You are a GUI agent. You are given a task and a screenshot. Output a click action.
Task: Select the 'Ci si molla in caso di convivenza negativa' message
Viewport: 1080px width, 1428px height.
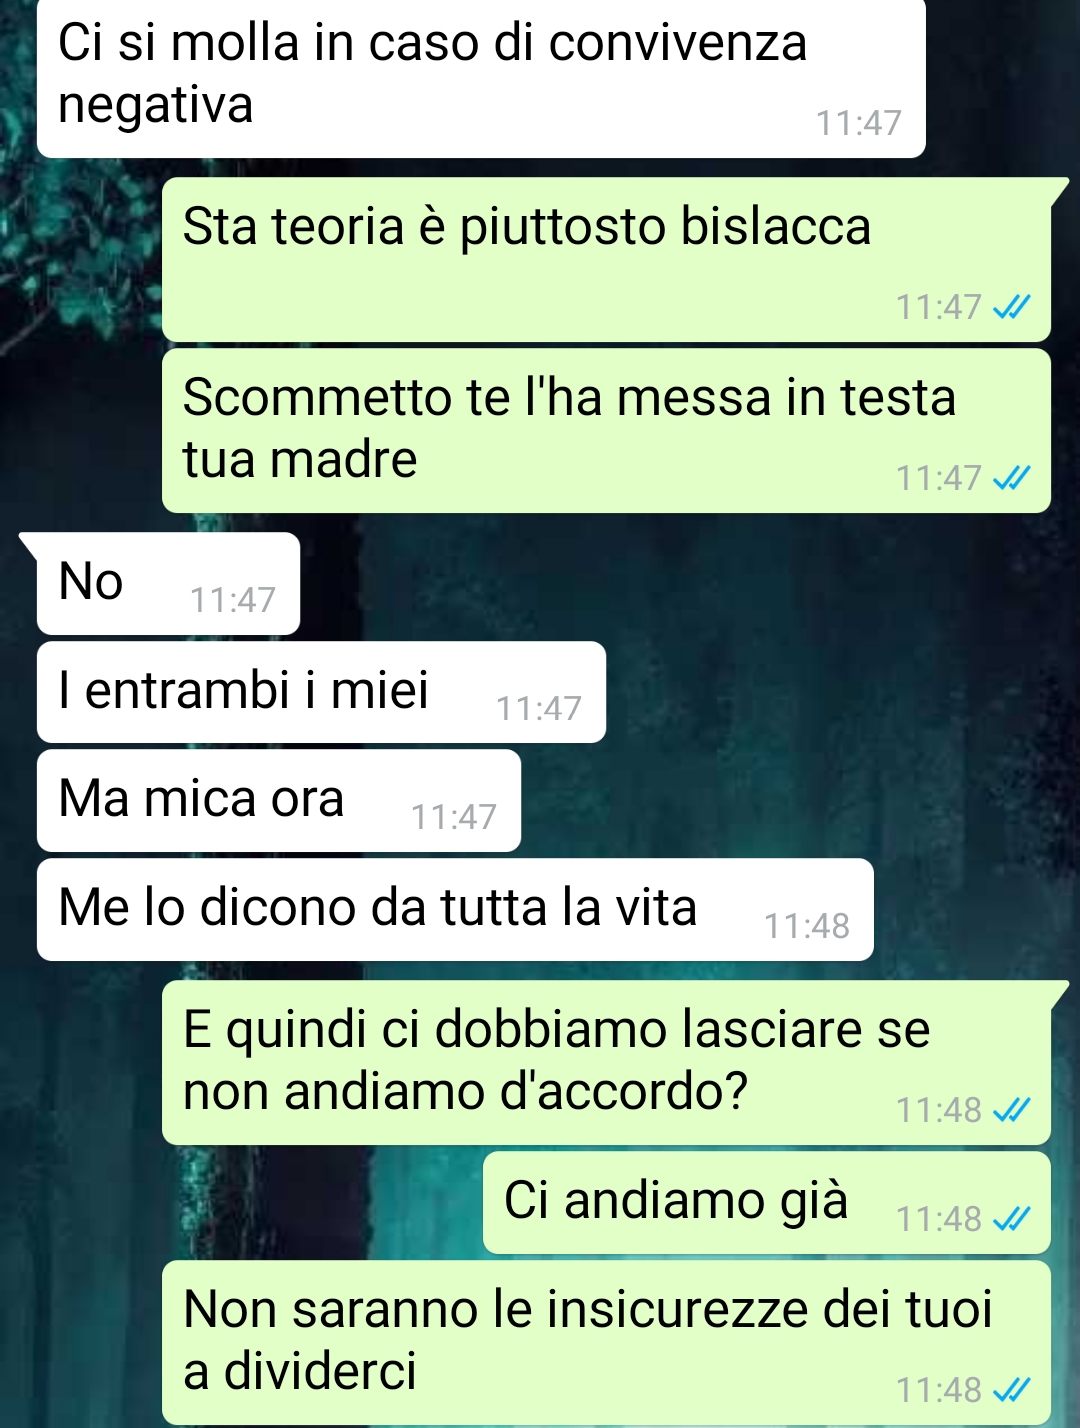pyautogui.click(x=481, y=78)
